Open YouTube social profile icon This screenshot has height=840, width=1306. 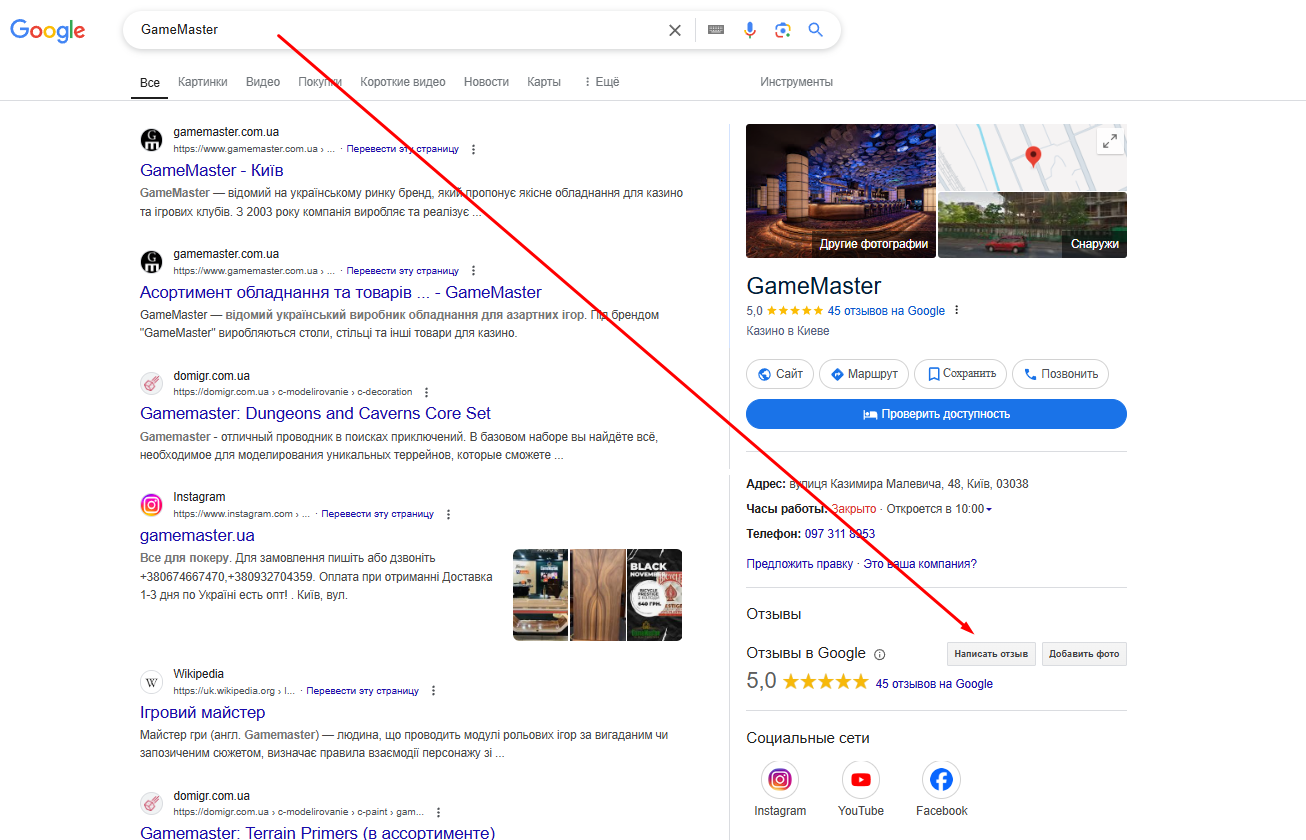pyautogui.click(x=861, y=780)
